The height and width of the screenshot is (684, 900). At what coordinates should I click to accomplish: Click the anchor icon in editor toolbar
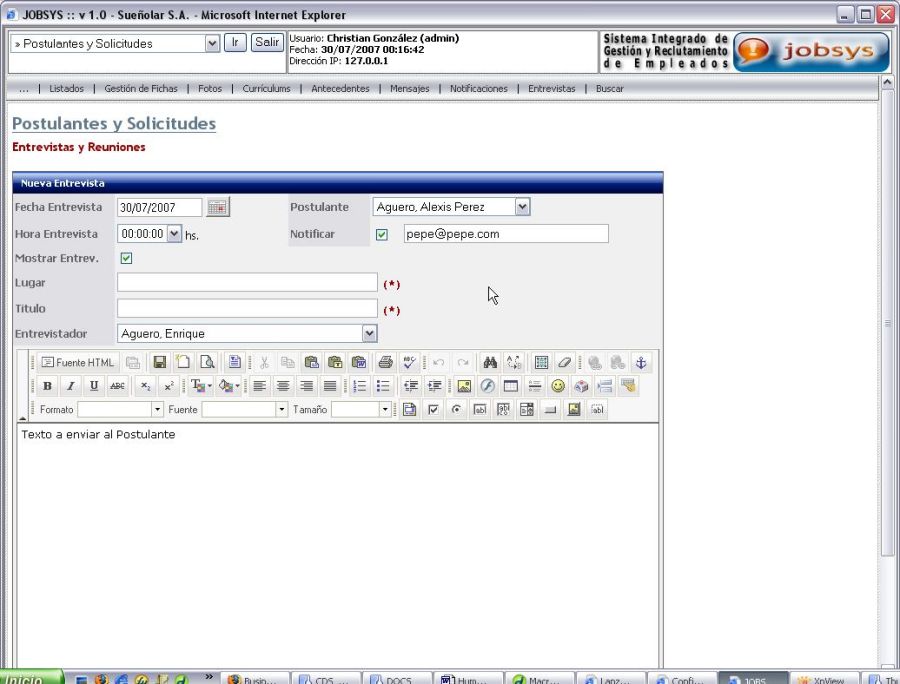[642, 362]
